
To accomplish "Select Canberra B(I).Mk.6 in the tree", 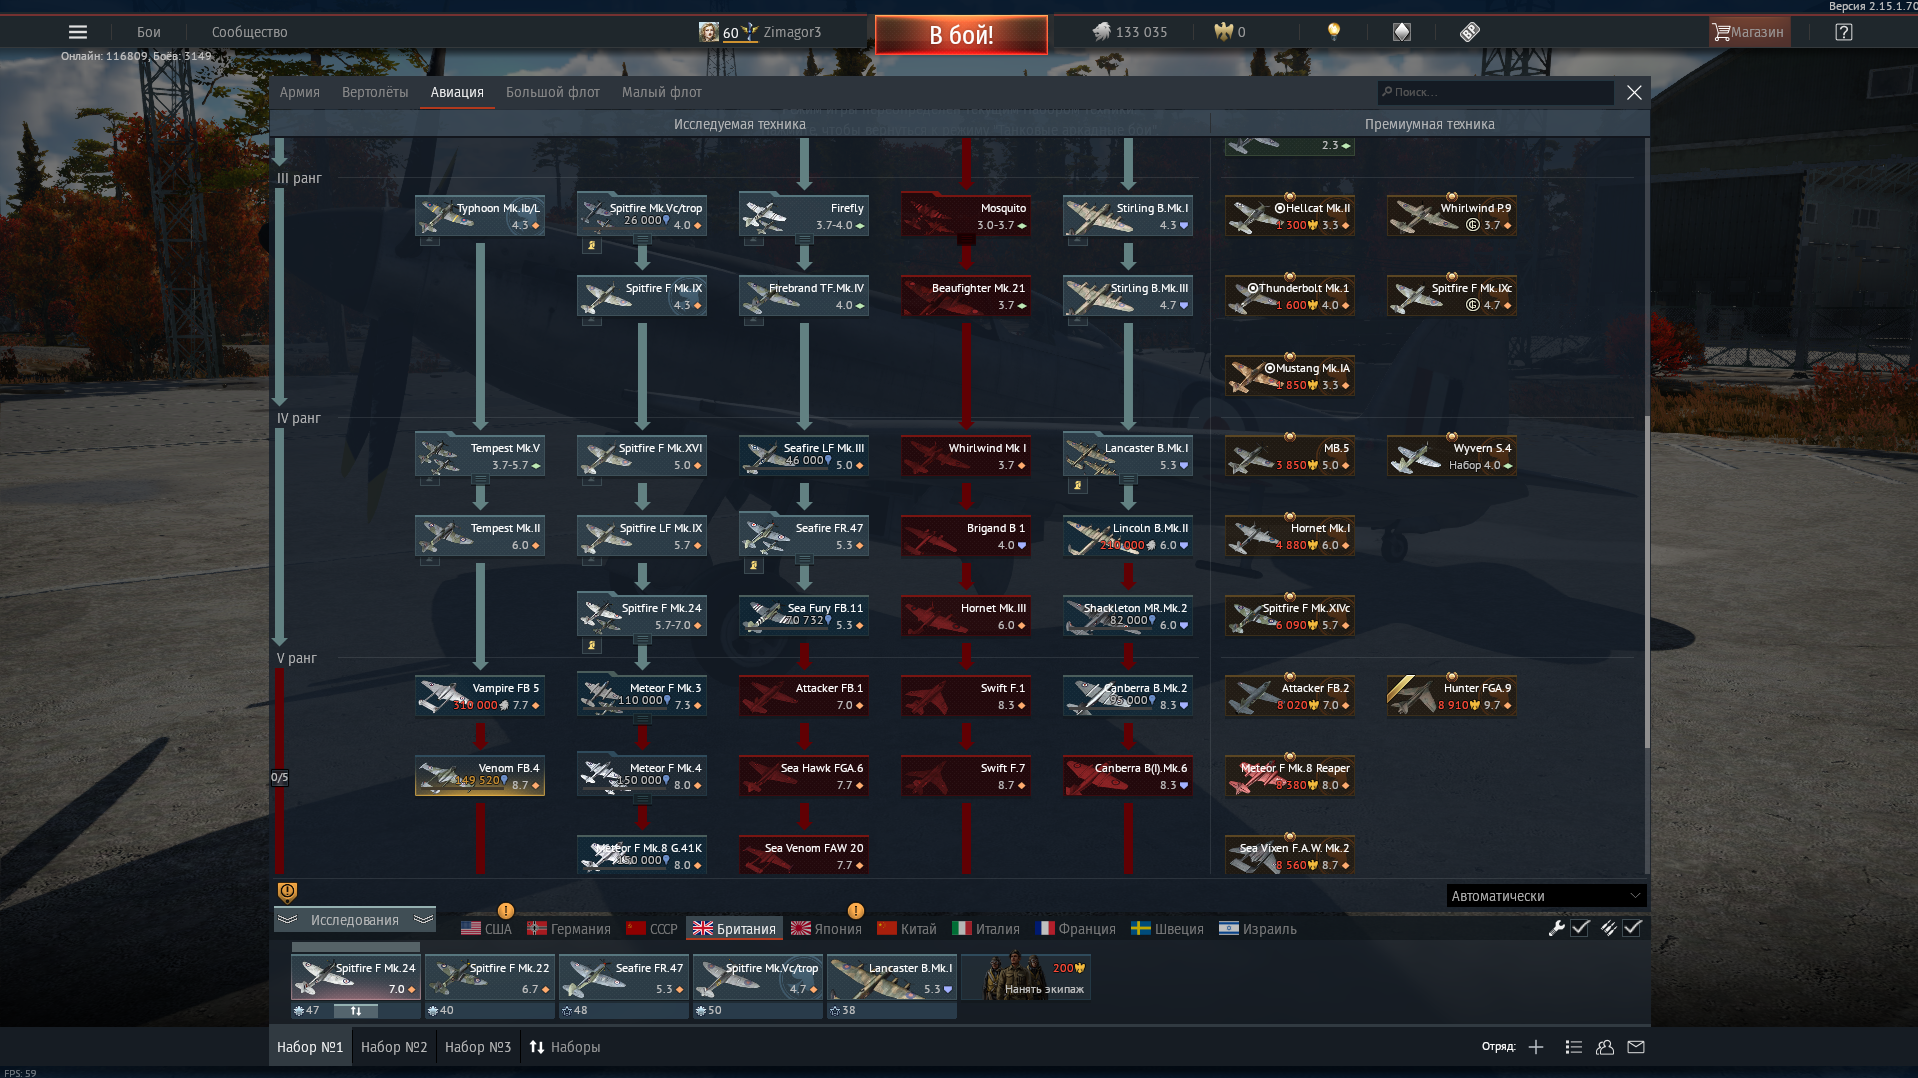I will click(x=1128, y=776).
